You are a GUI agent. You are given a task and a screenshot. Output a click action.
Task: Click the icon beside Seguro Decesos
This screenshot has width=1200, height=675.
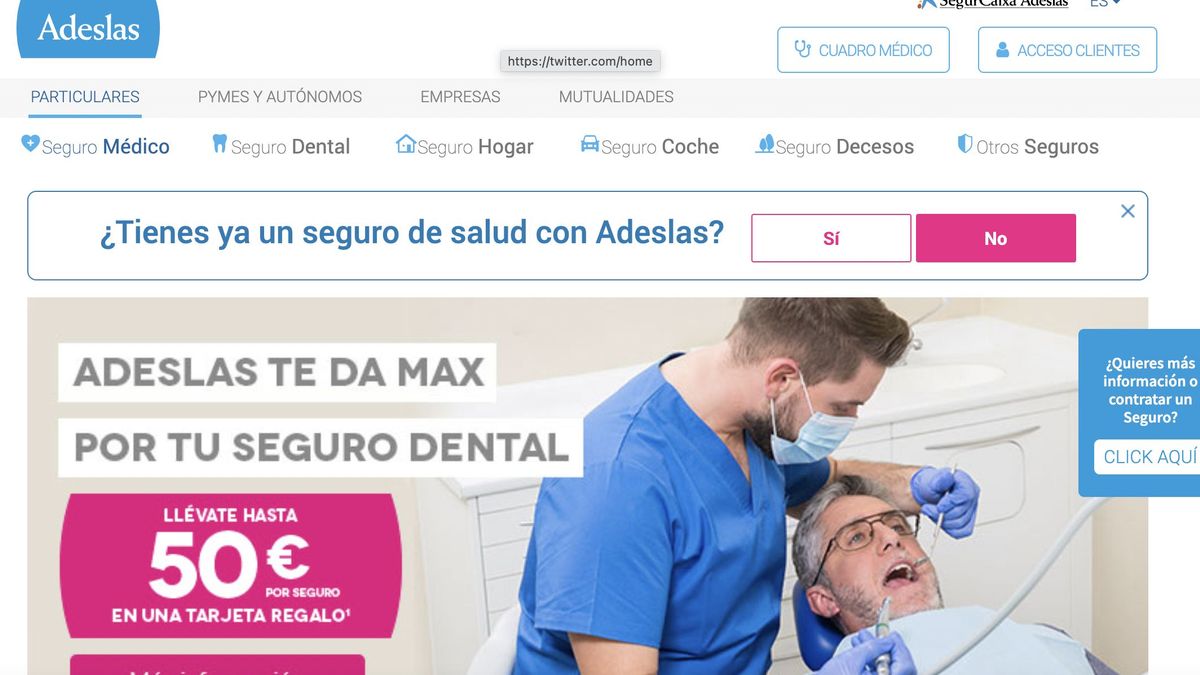point(765,144)
